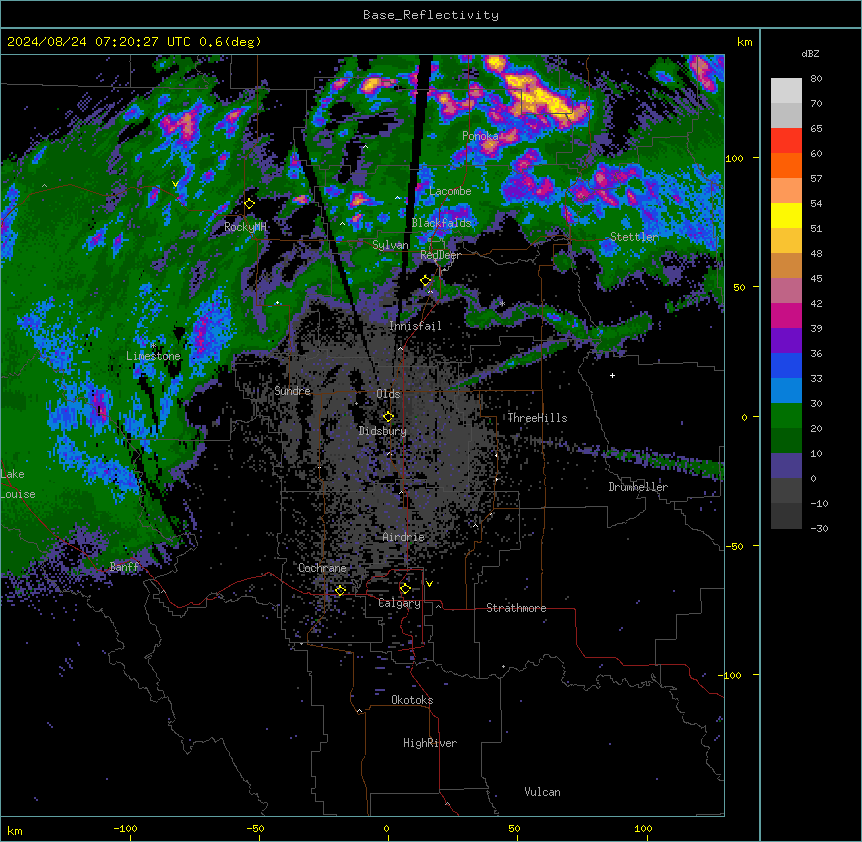Click the km unit label on the vertical axis
The height and width of the screenshot is (842, 862).
[x=745, y=42]
